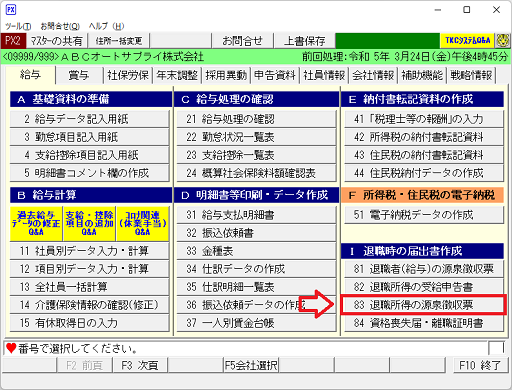Select 32 振込依頼書
This screenshot has width=512, height=390.
pos(256,233)
